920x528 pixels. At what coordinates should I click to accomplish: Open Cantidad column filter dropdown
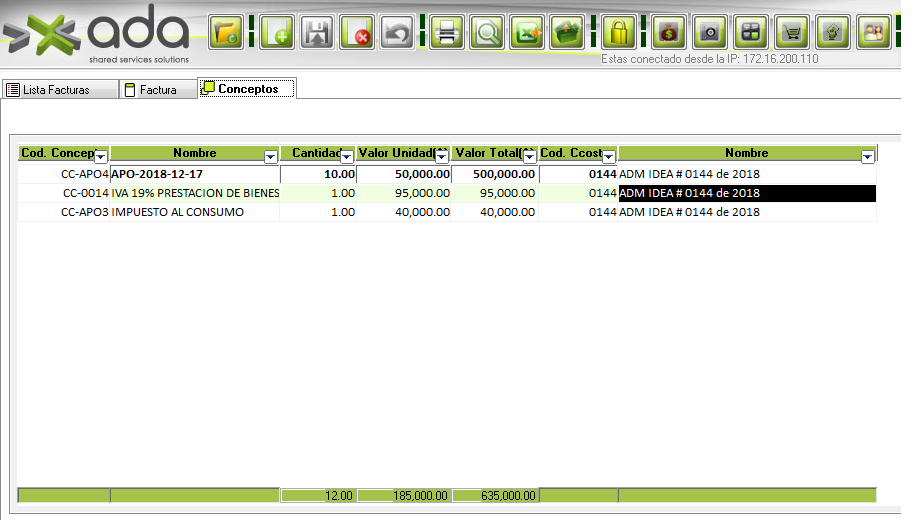point(346,156)
